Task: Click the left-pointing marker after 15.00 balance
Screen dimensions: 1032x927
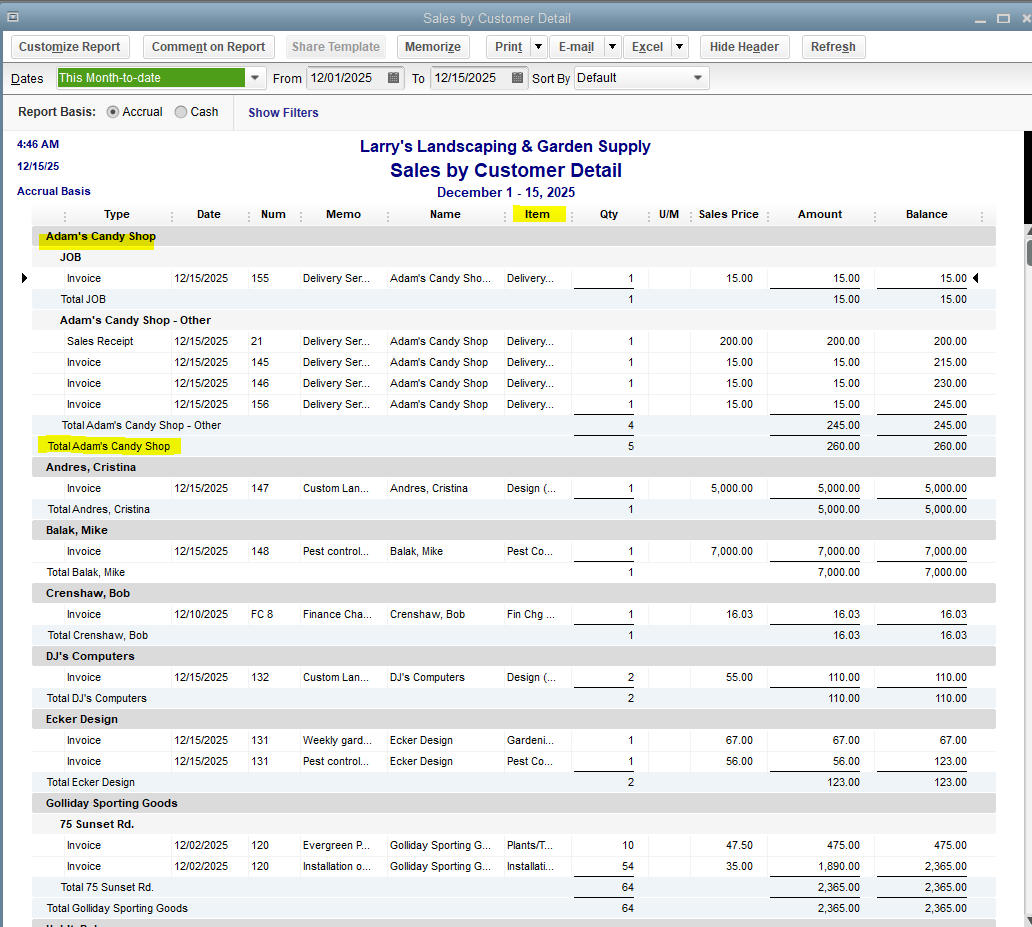Action: (976, 278)
